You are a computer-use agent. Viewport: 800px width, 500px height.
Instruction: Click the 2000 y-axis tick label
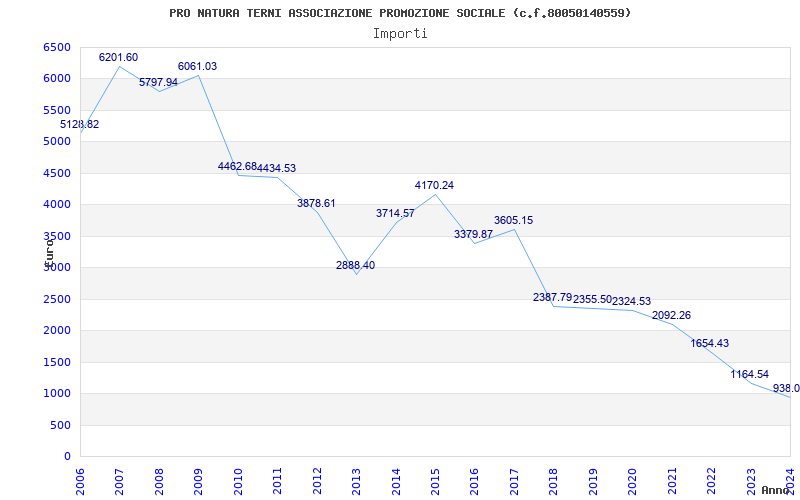coord(57,331)
